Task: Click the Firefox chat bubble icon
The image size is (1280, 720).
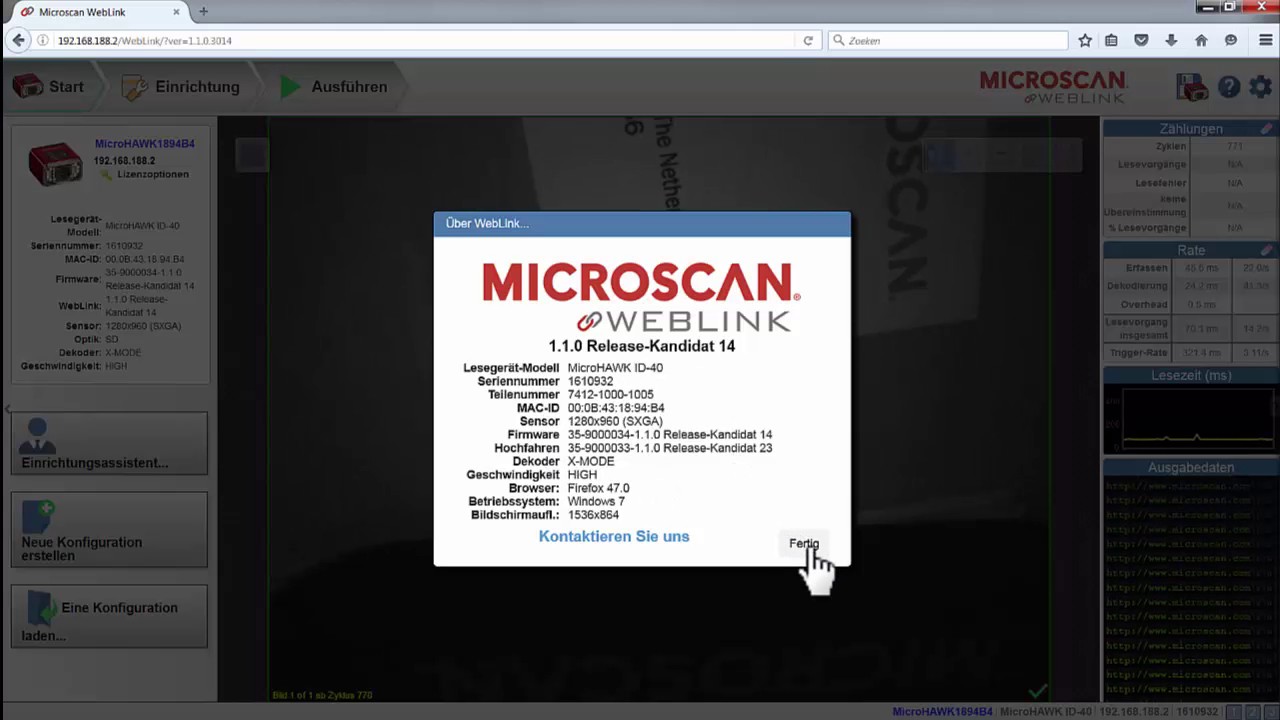Action: (x=1231, y=41)
